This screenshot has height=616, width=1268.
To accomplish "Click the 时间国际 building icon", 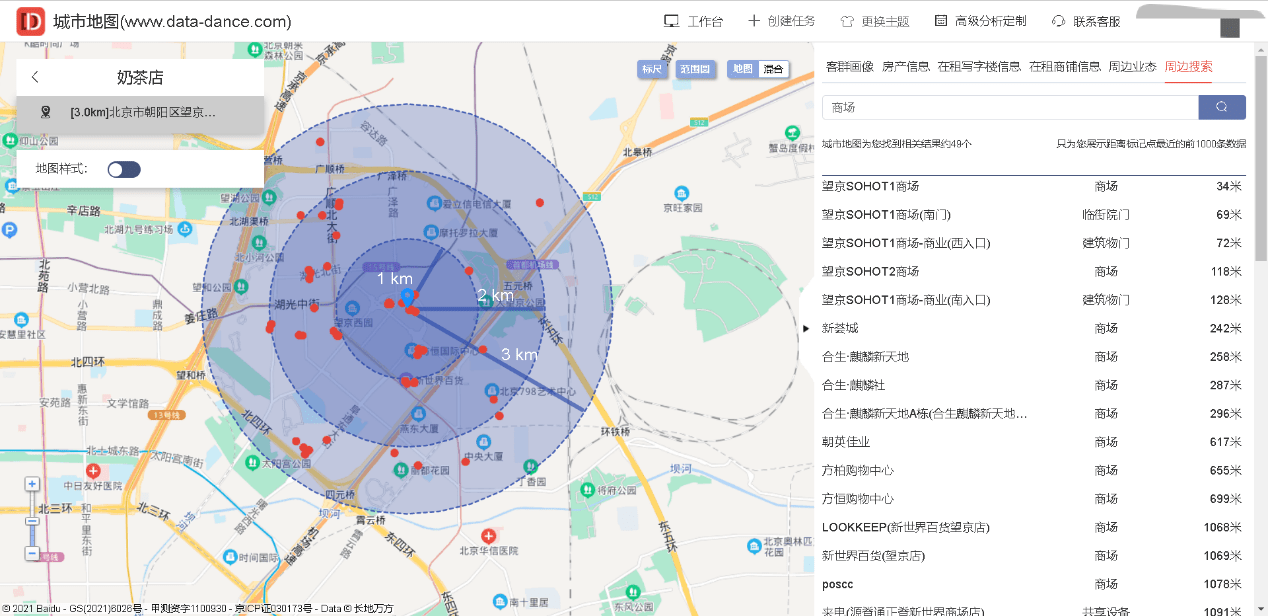I will (231, 557).
